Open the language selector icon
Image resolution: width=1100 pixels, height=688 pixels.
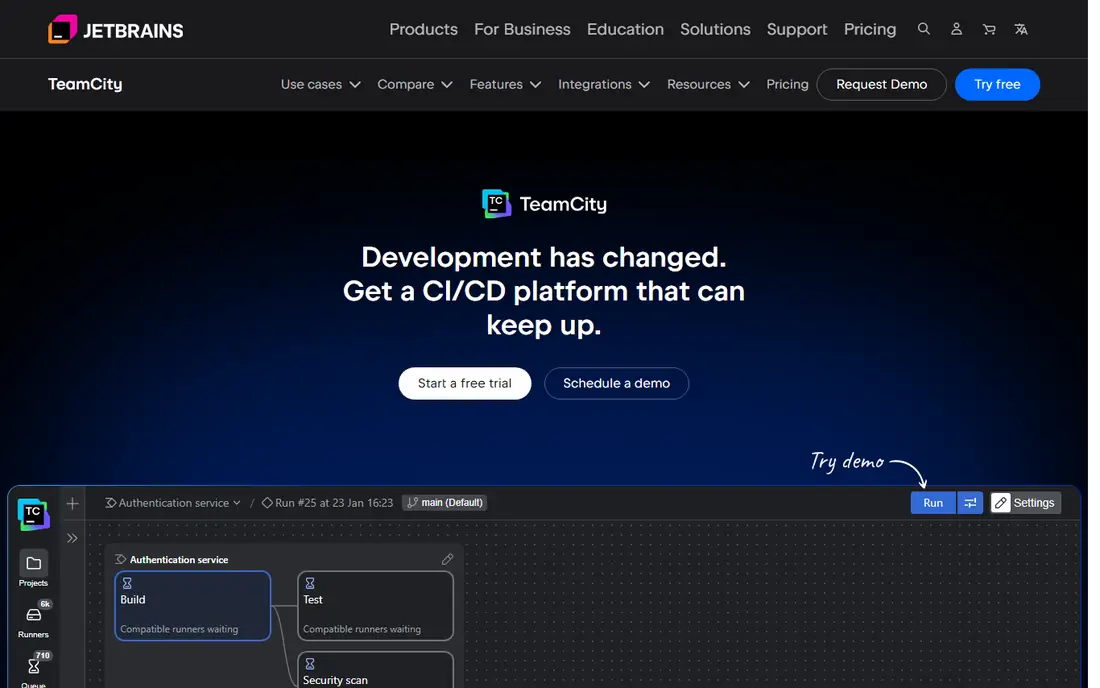pos(1021,29)
